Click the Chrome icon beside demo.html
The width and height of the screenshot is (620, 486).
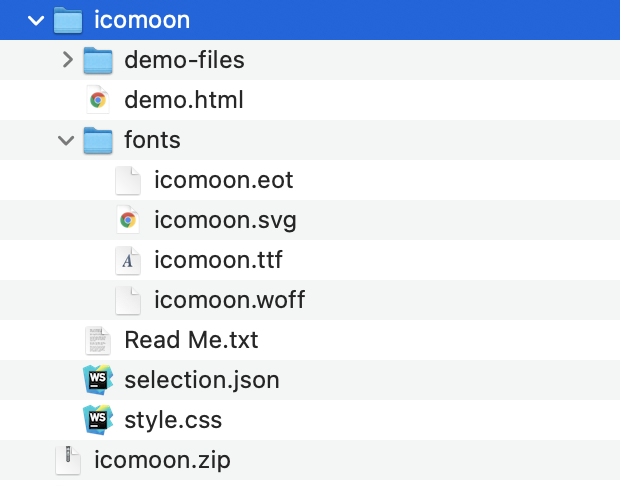coord(97,100)
